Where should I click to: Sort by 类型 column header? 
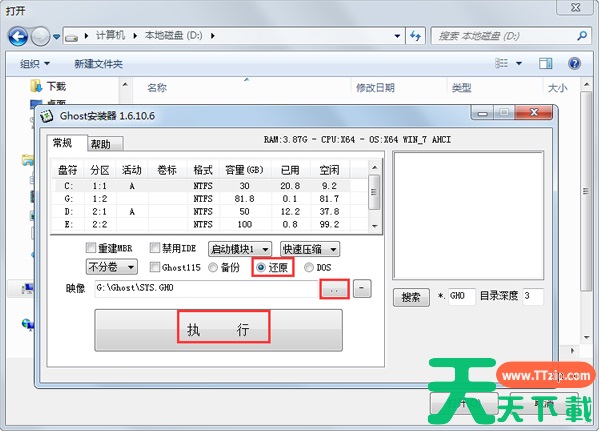click(461, 88)
